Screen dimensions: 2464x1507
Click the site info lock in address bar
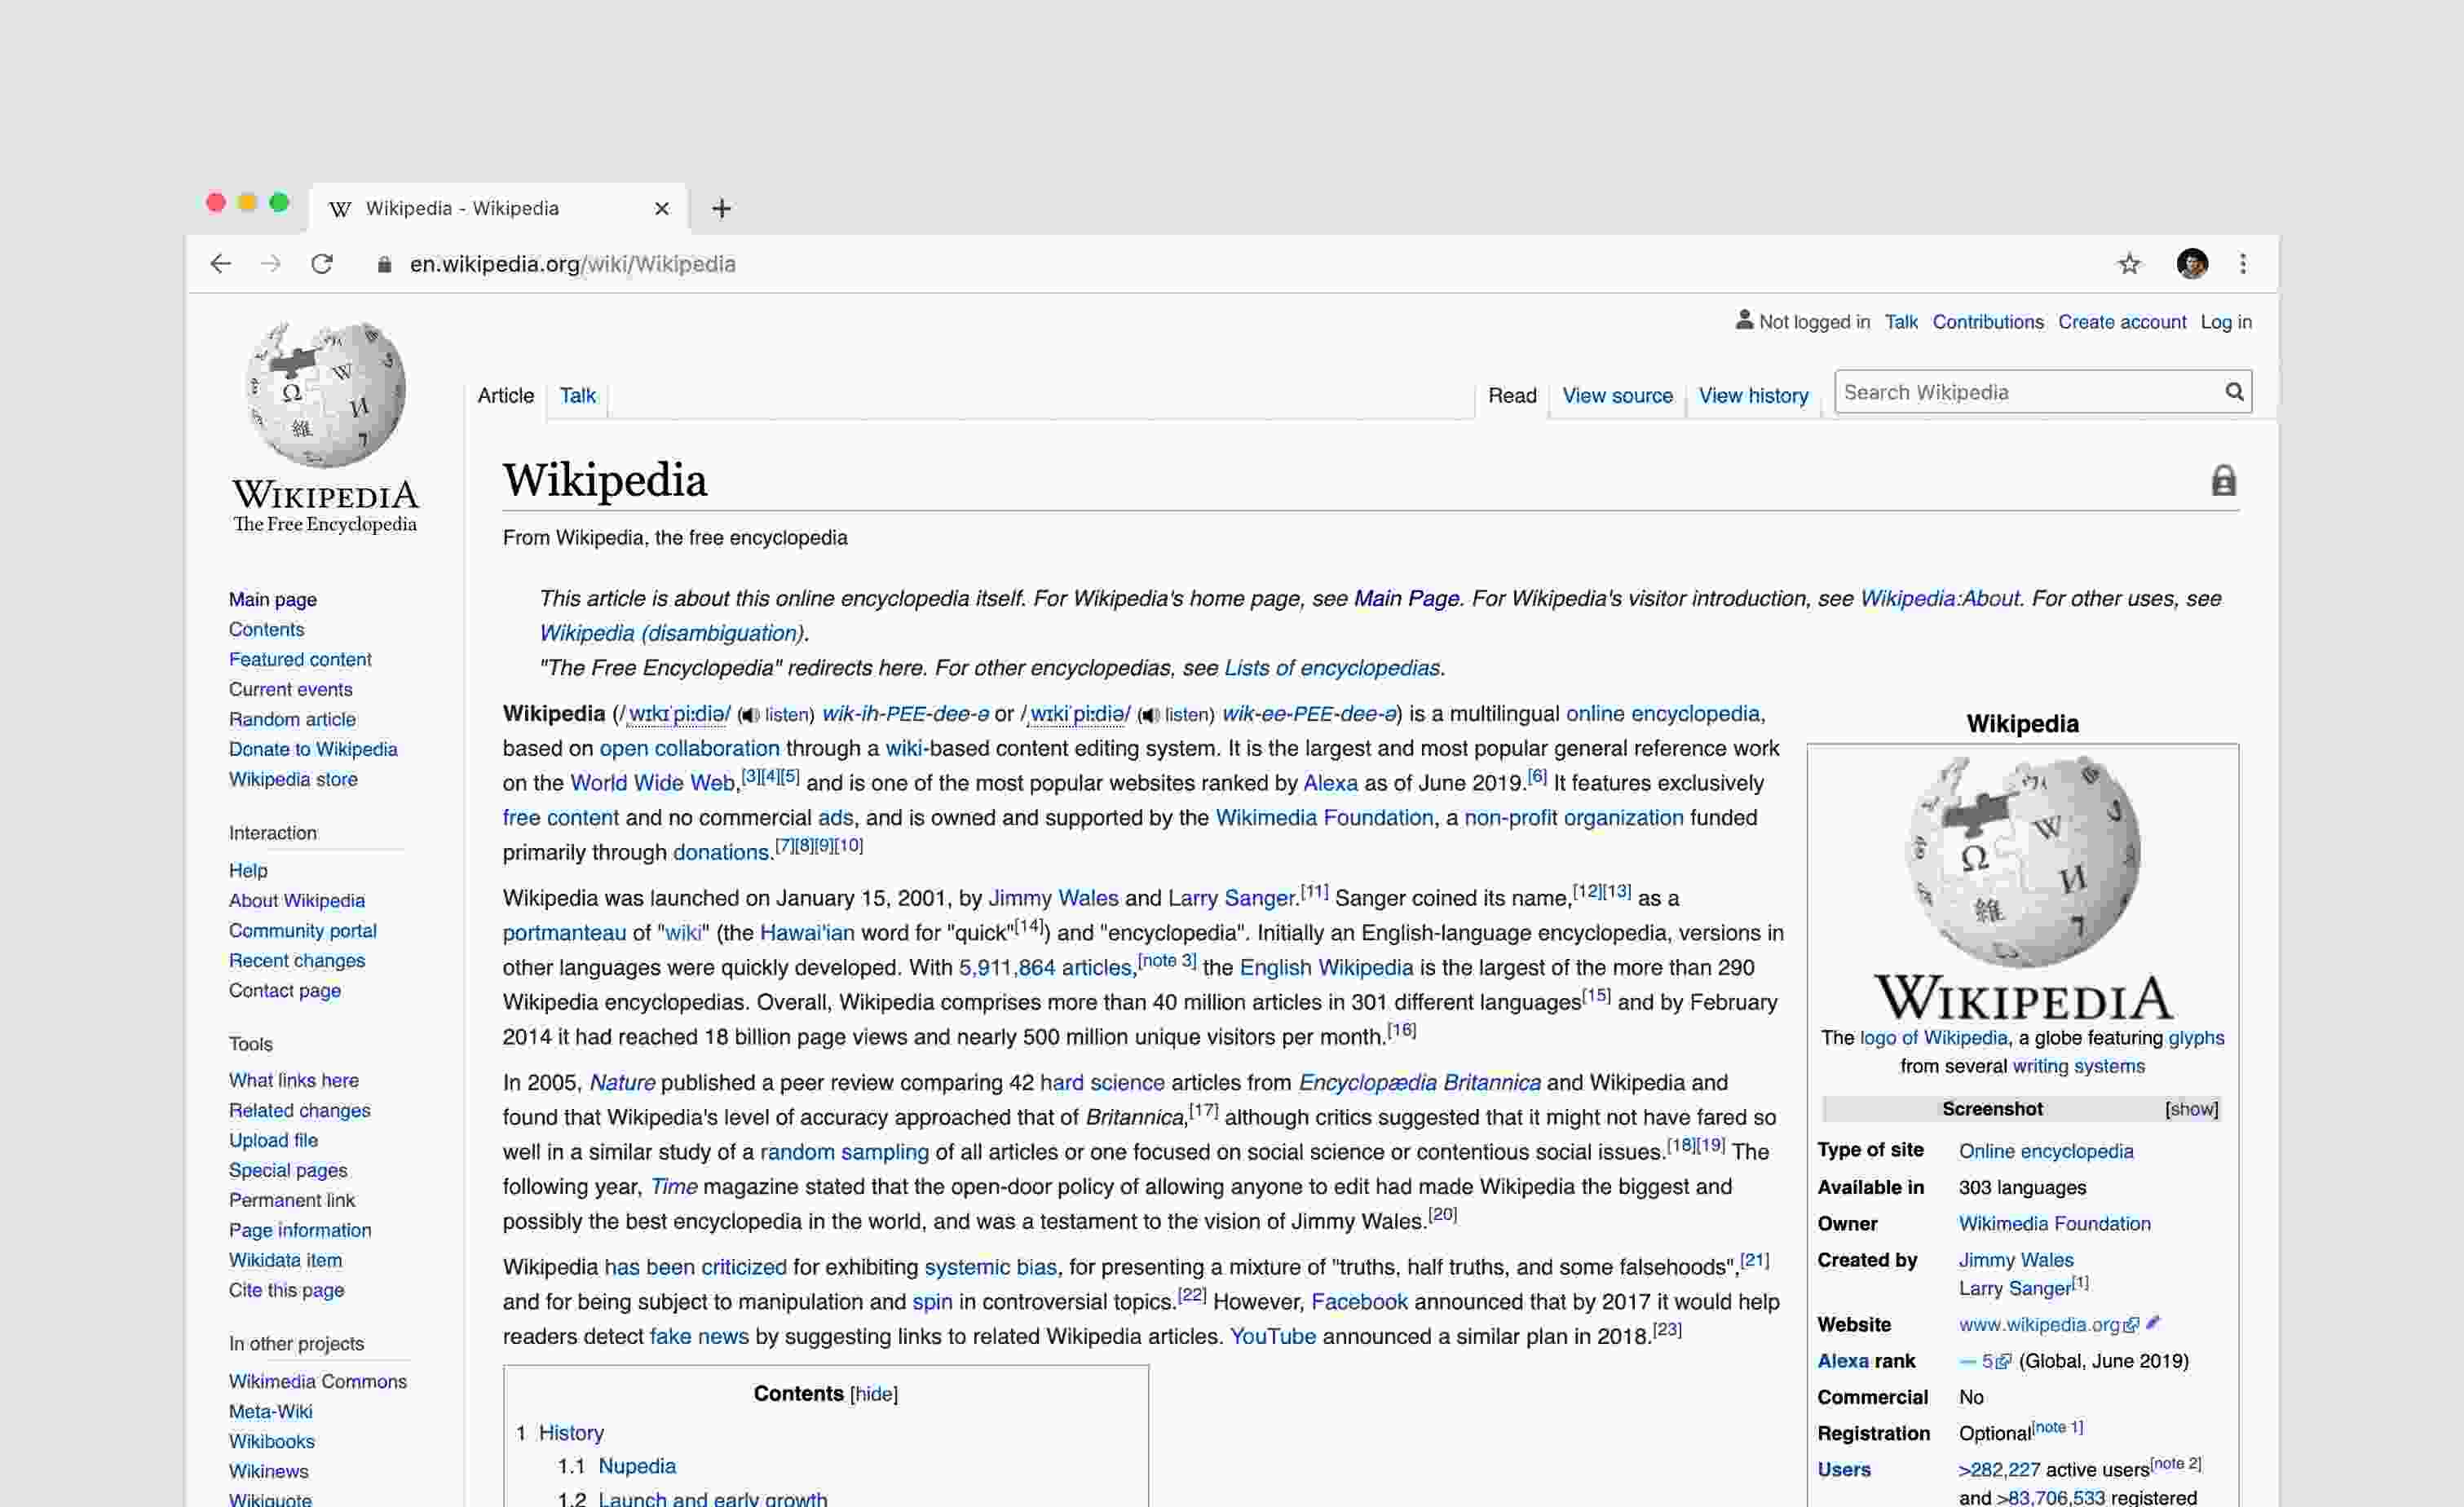tap(384, 265)
